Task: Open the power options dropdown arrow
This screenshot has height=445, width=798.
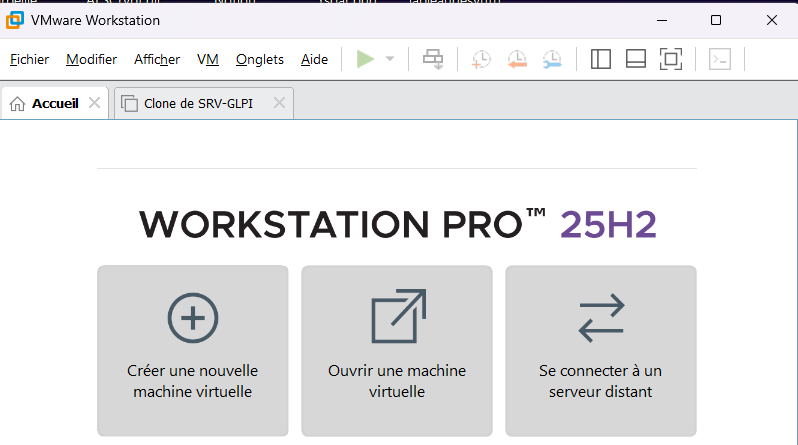Action: tap(390, 59)
